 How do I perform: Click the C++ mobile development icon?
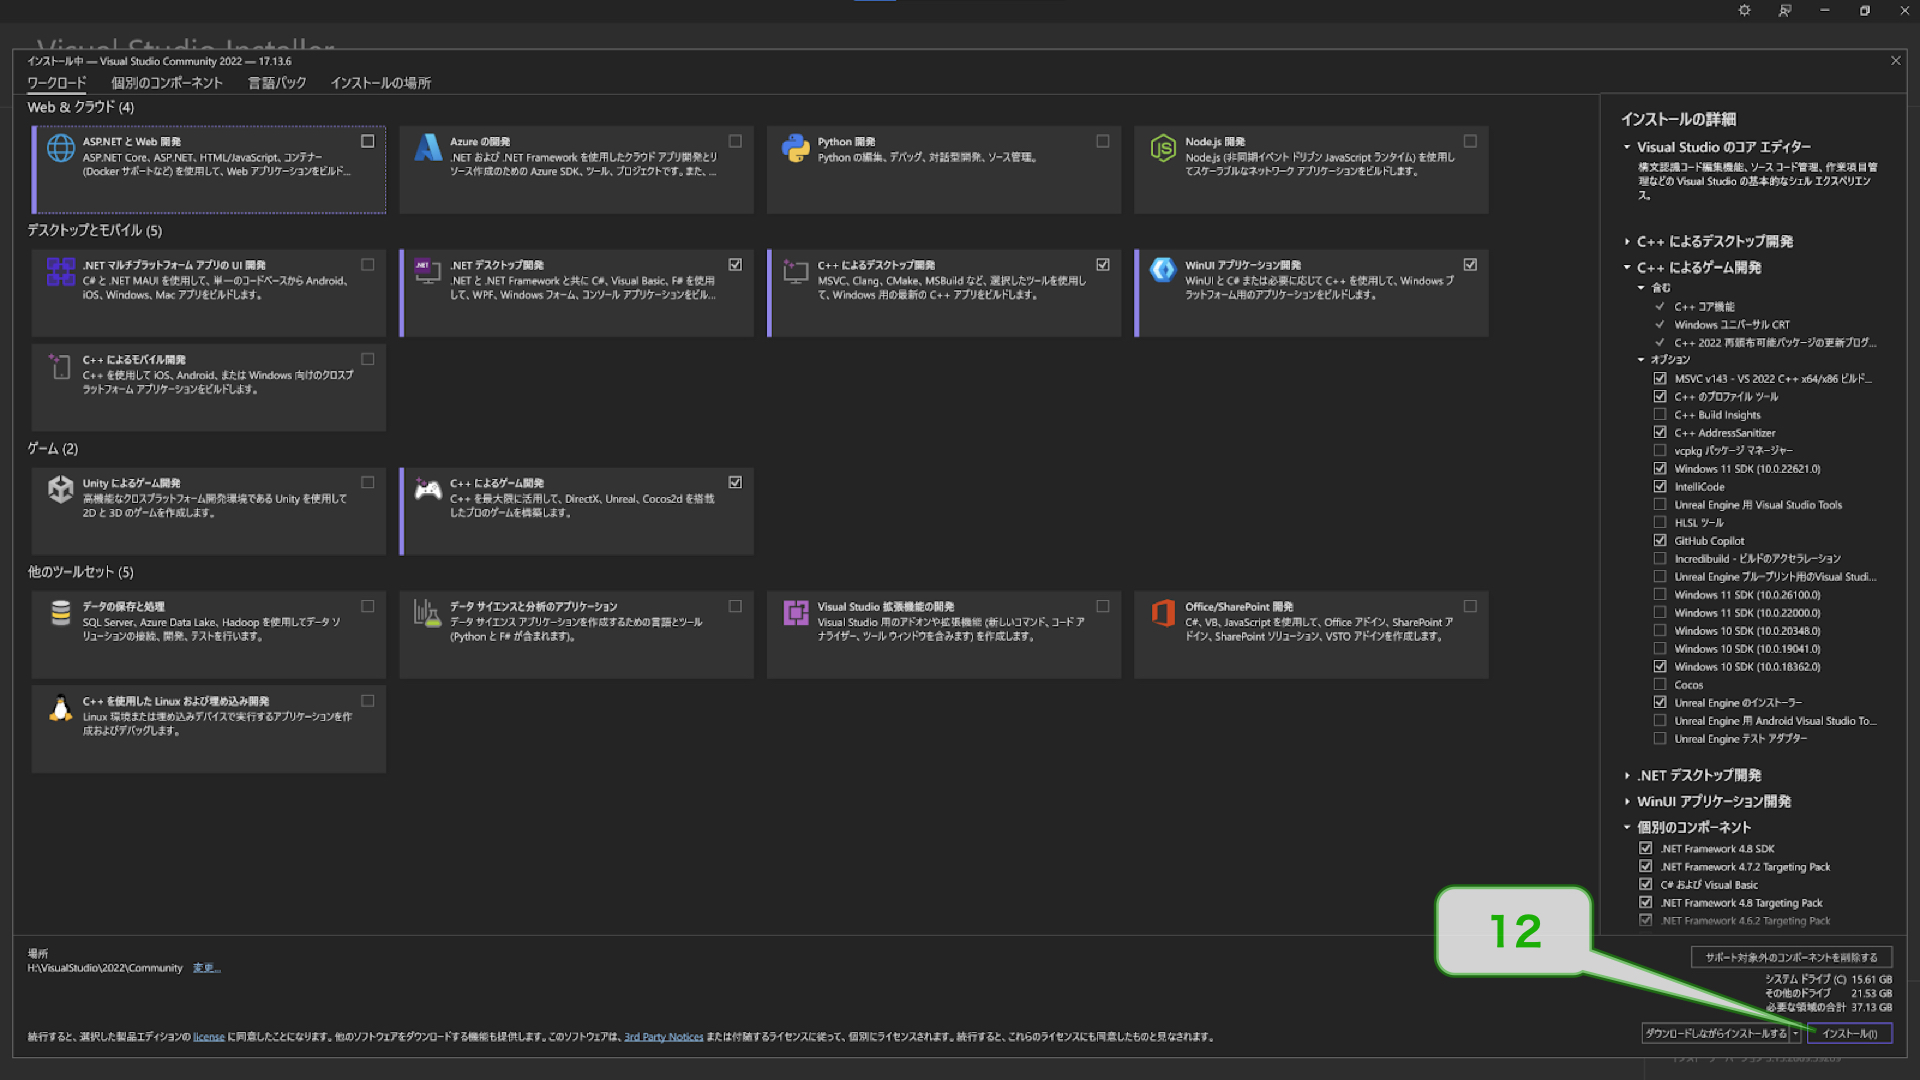(61, 366)
